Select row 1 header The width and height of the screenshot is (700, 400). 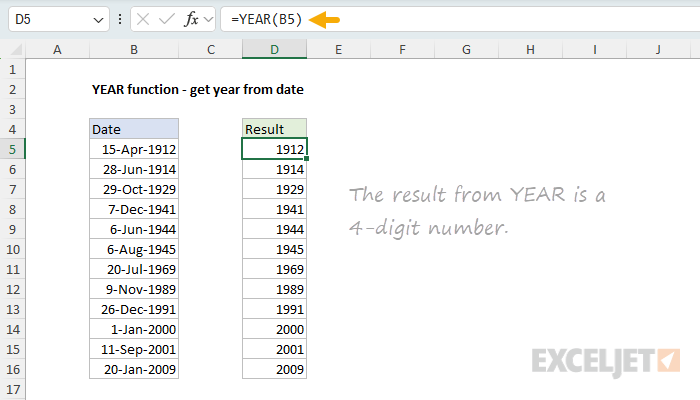(x=12, y=70)
